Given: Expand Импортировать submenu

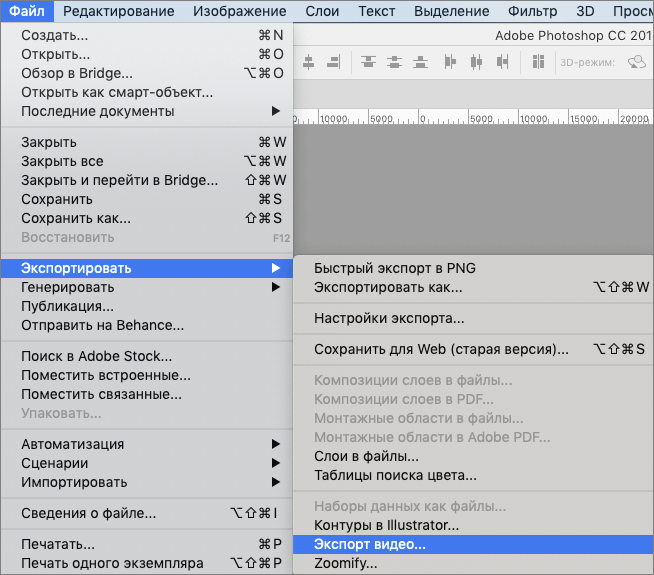Looking at the screenshot, I should pyautogui.click(x=146, y=482).
